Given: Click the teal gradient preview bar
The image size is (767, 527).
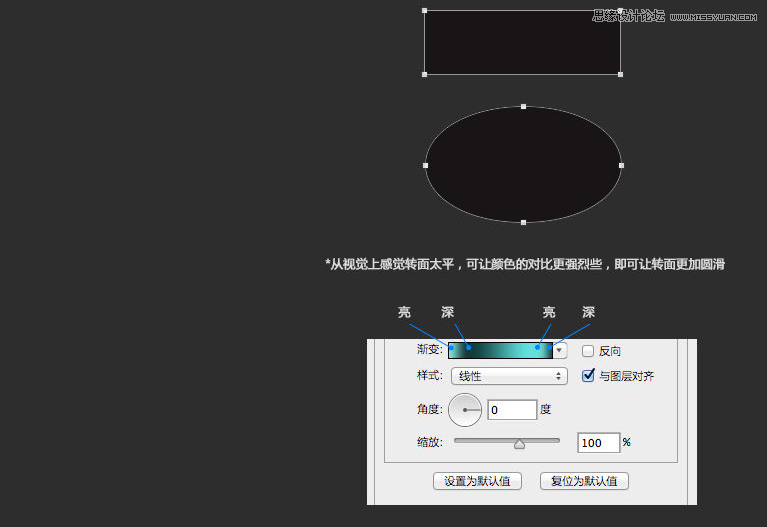Looking at the screenshot, I should point(500,350).
